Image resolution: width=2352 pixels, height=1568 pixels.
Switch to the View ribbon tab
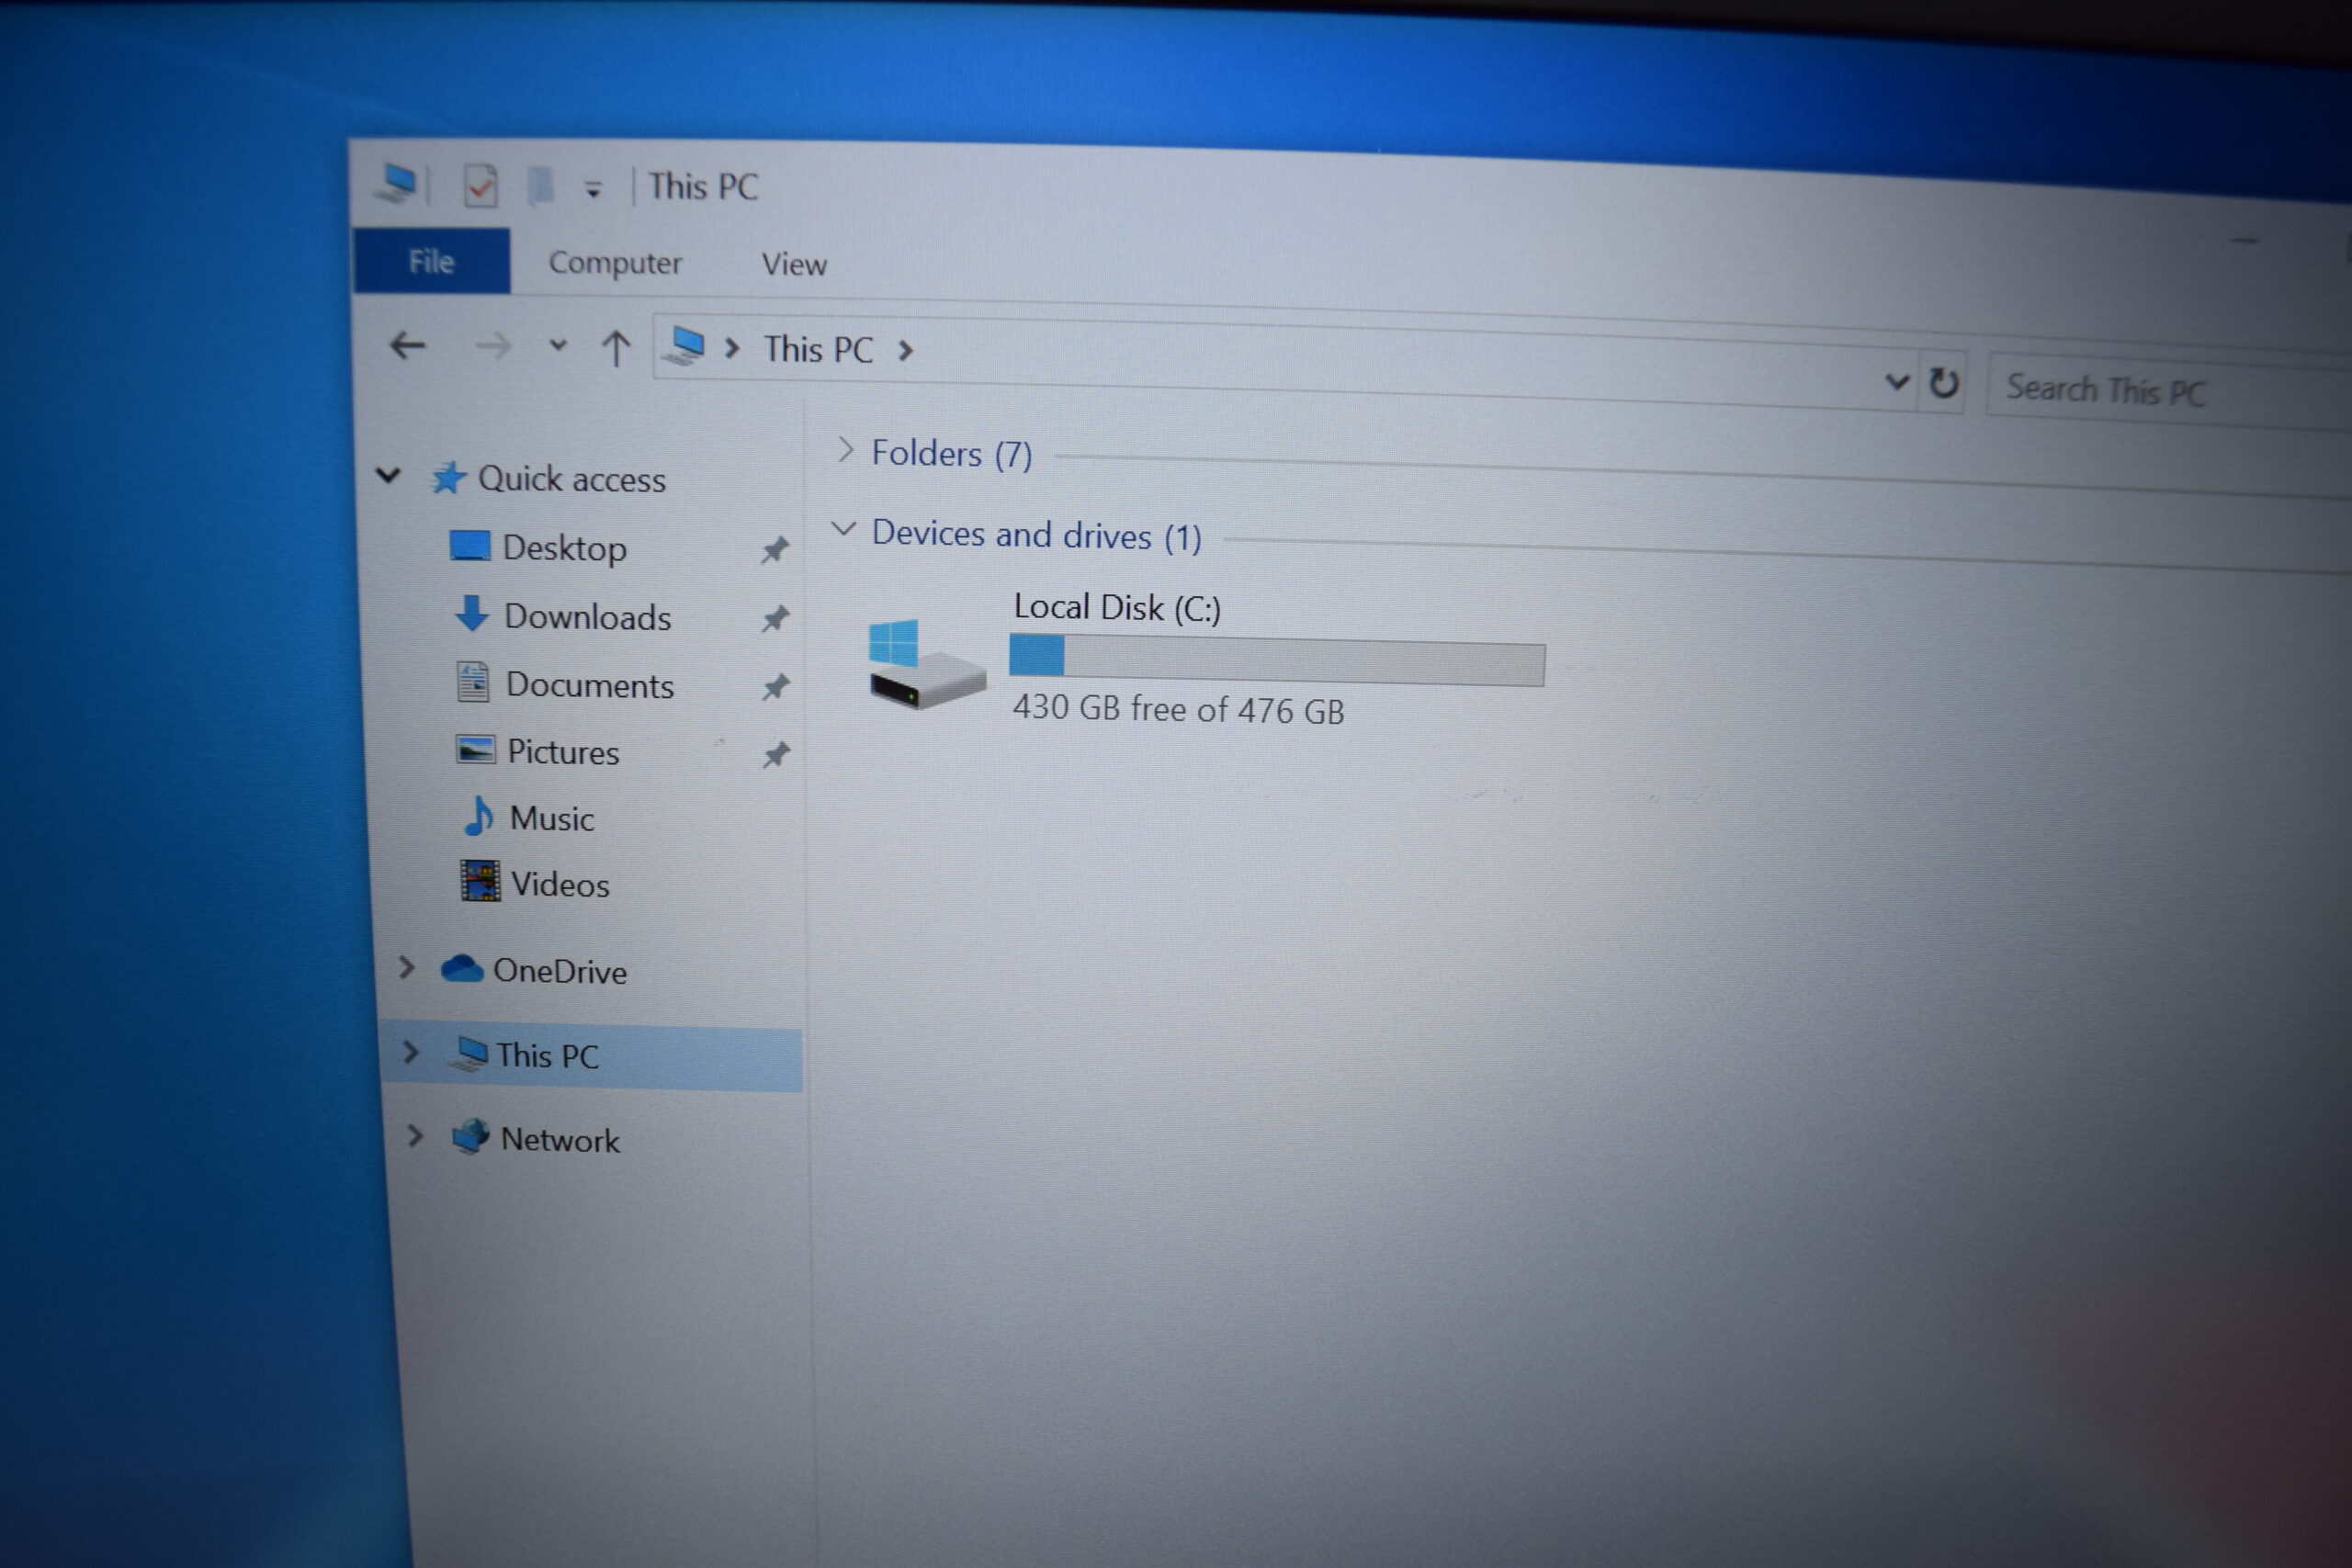pyautogui.click(x=794, y=264)
